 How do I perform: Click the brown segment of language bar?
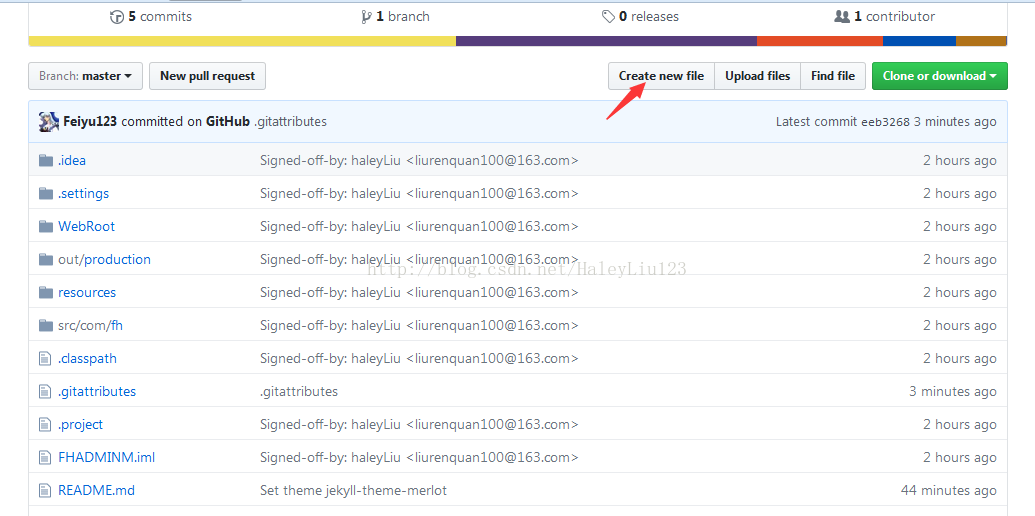982,41
